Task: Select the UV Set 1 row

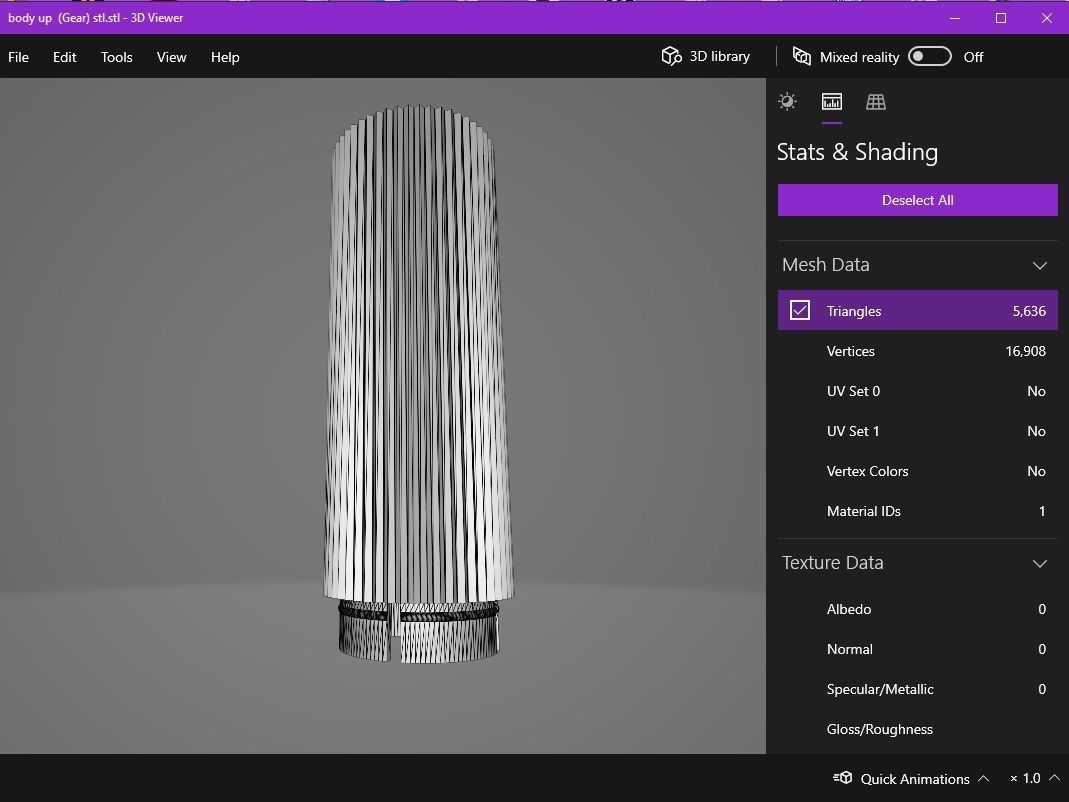Action: click(918, 431)
